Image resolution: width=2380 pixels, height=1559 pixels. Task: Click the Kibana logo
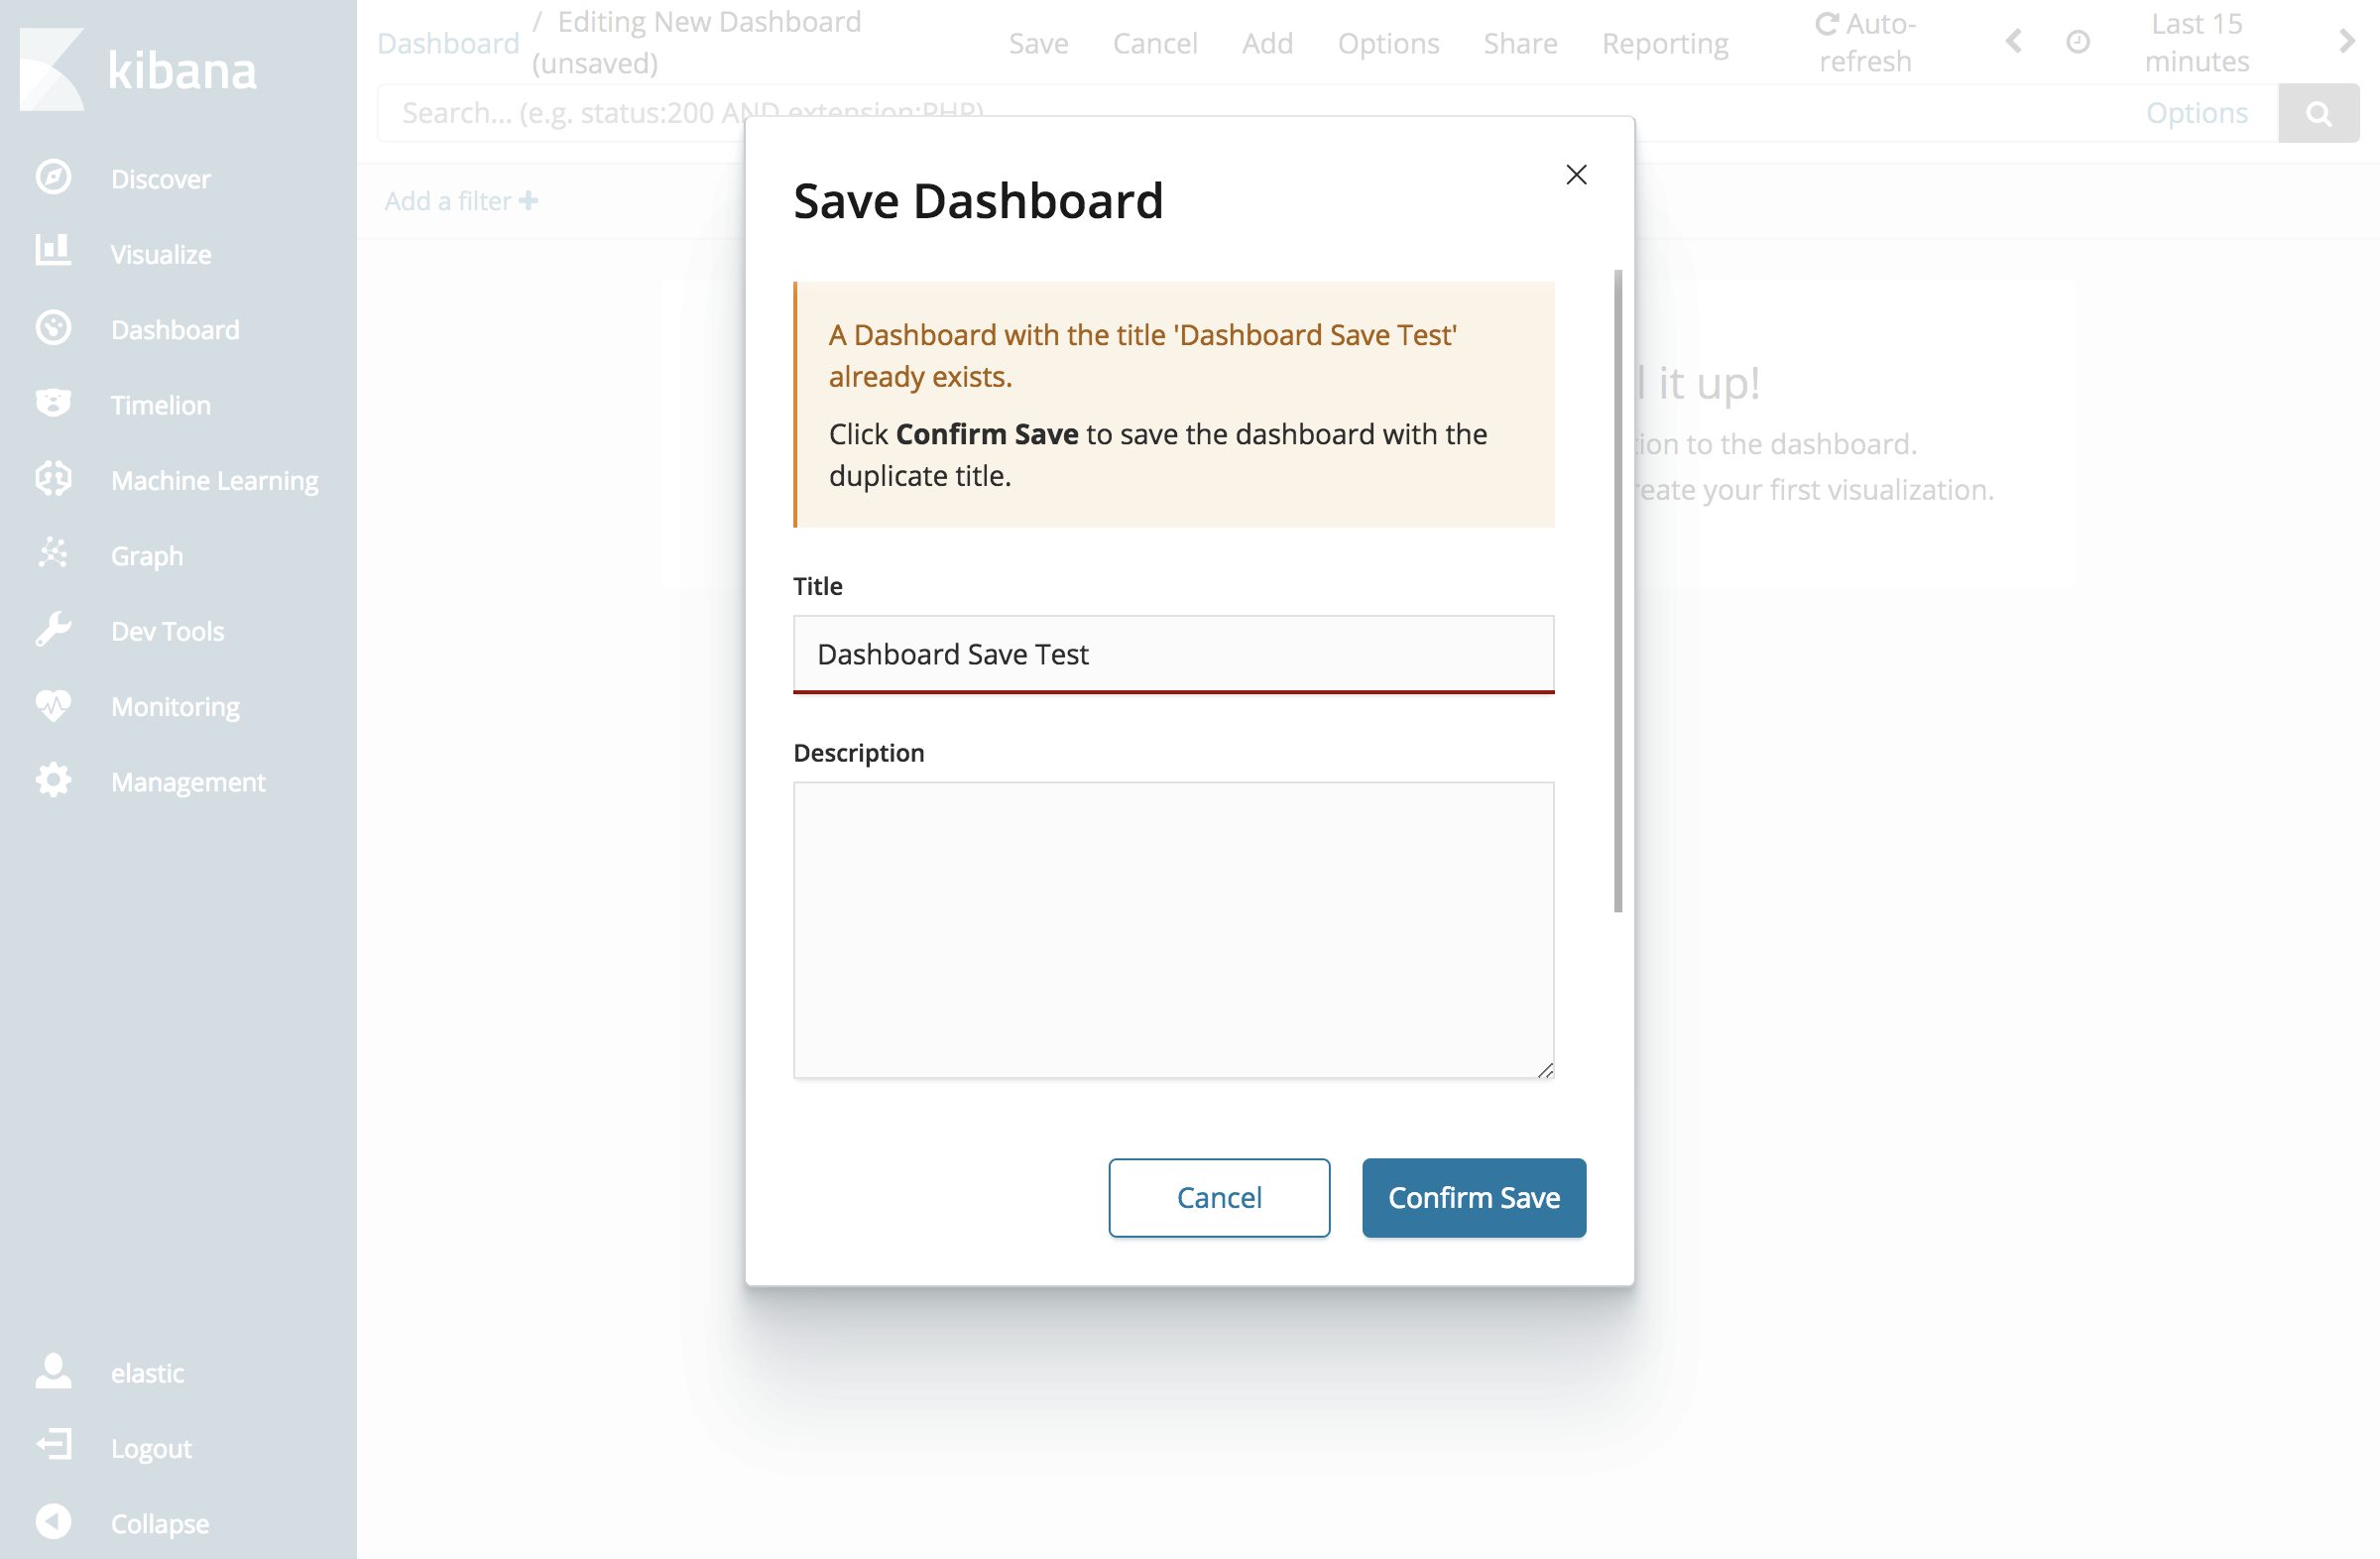pyautogui.click(x=52, y=68)
